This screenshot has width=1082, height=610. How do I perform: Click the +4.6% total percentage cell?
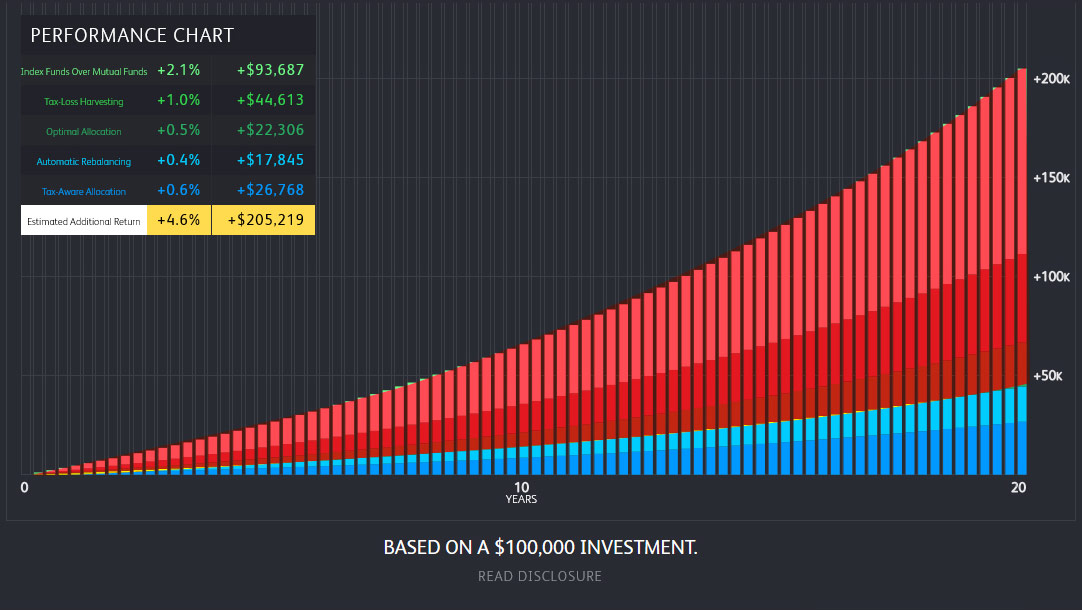tap(179, 220)
